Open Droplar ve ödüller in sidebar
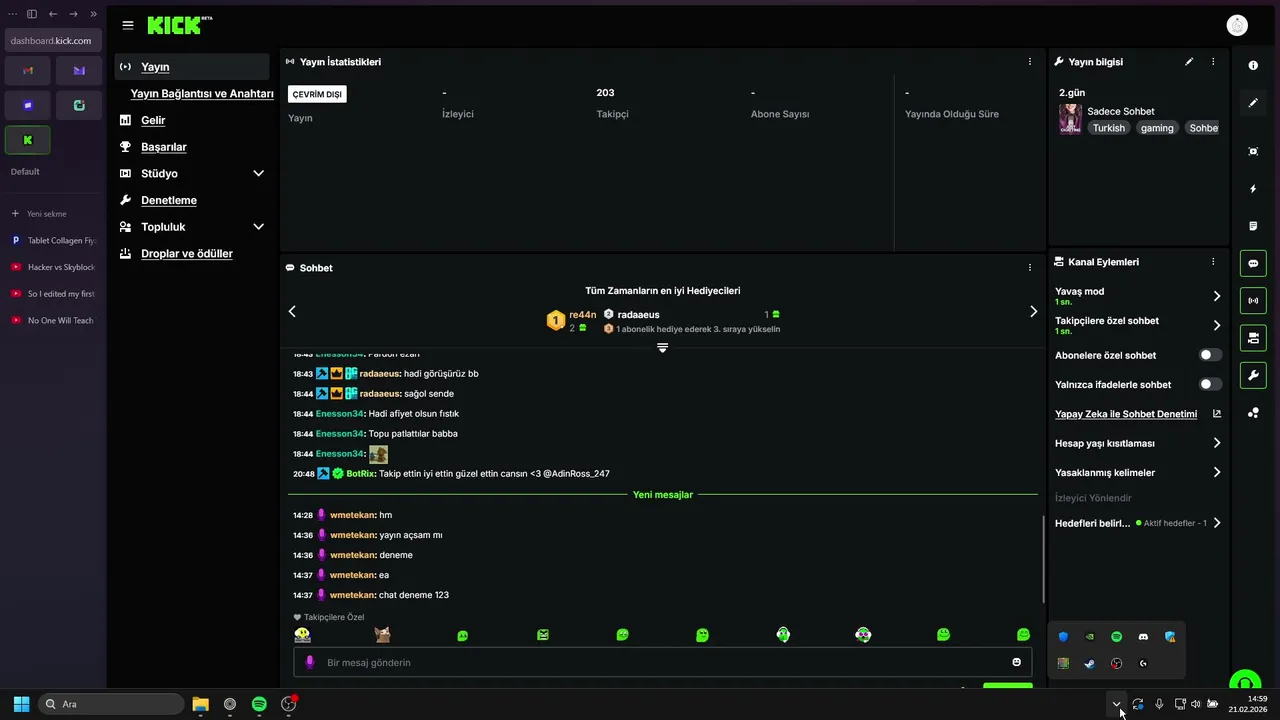This screenshot has width=1280, height=720. (x=187, y=254)
